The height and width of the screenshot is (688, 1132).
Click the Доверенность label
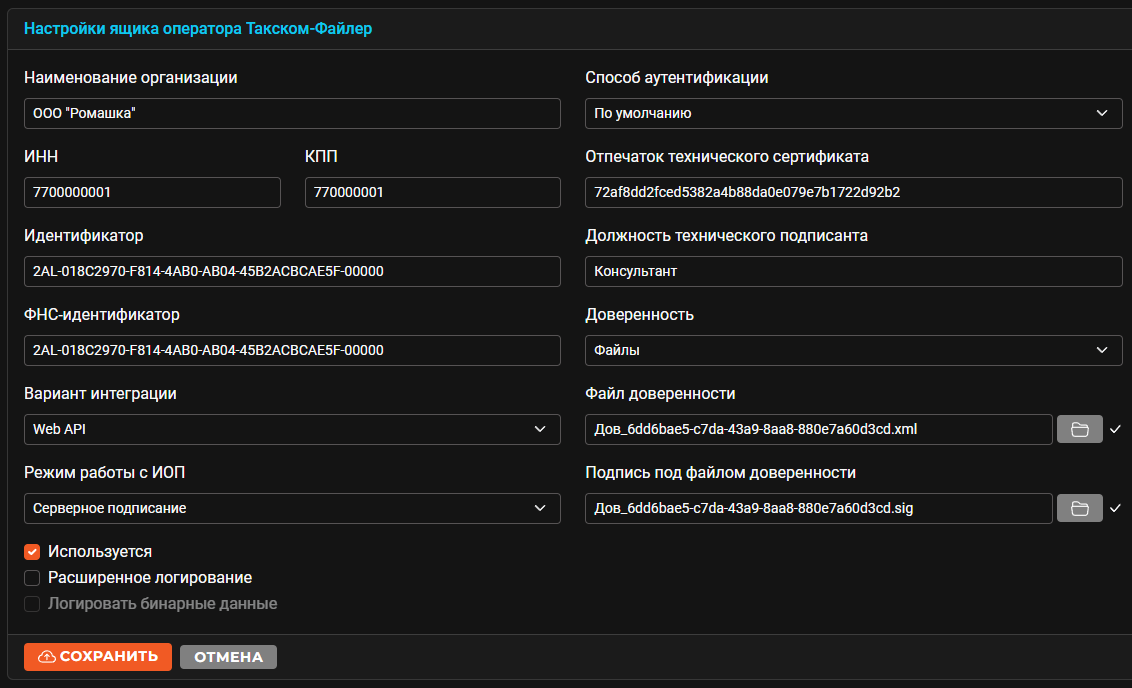pos(640,315)
